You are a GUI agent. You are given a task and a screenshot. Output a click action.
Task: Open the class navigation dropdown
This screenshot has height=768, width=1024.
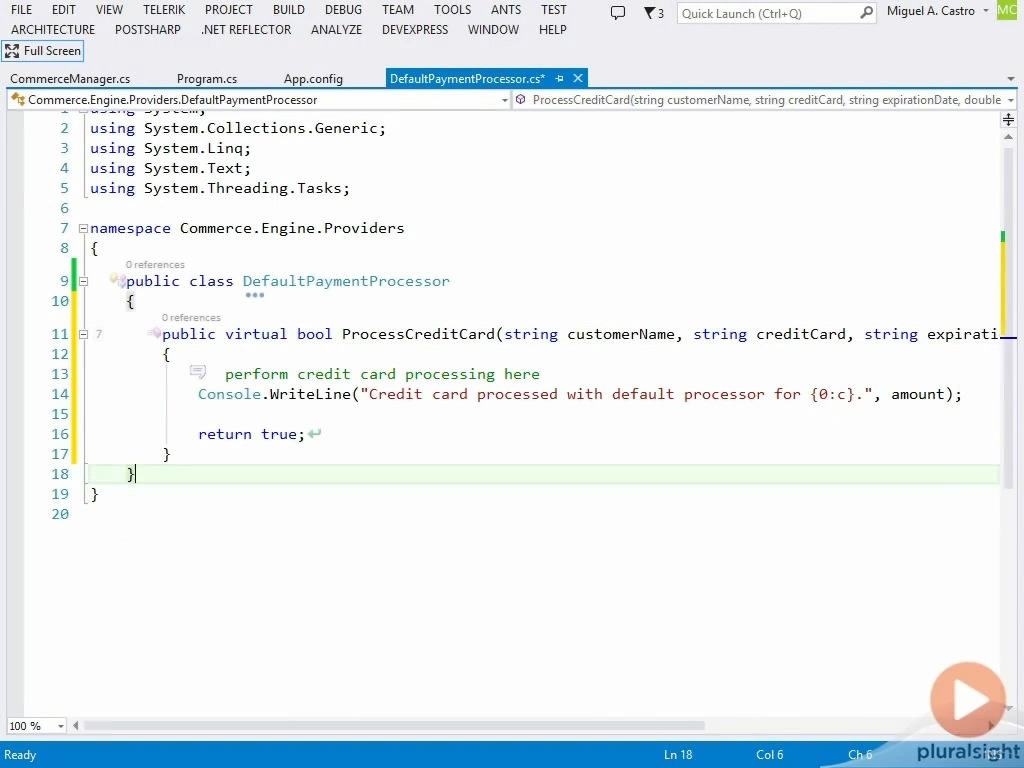point(504,100)
